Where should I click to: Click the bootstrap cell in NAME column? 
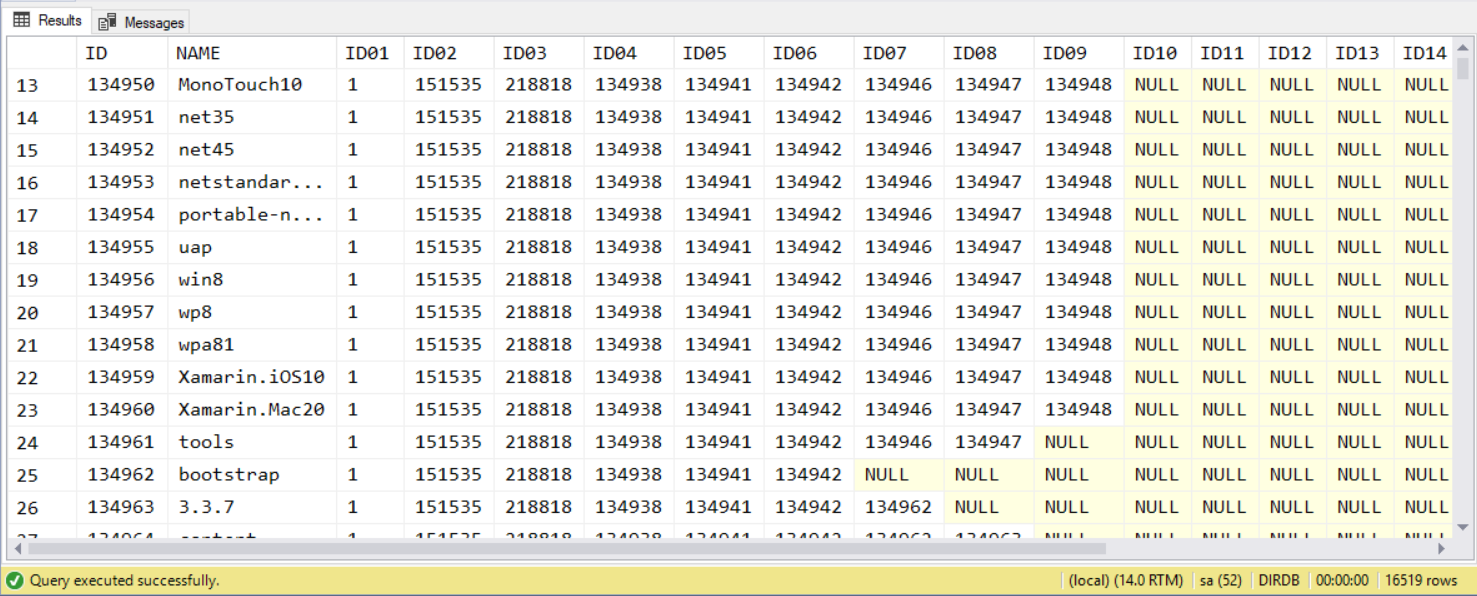tap(229, 474)
